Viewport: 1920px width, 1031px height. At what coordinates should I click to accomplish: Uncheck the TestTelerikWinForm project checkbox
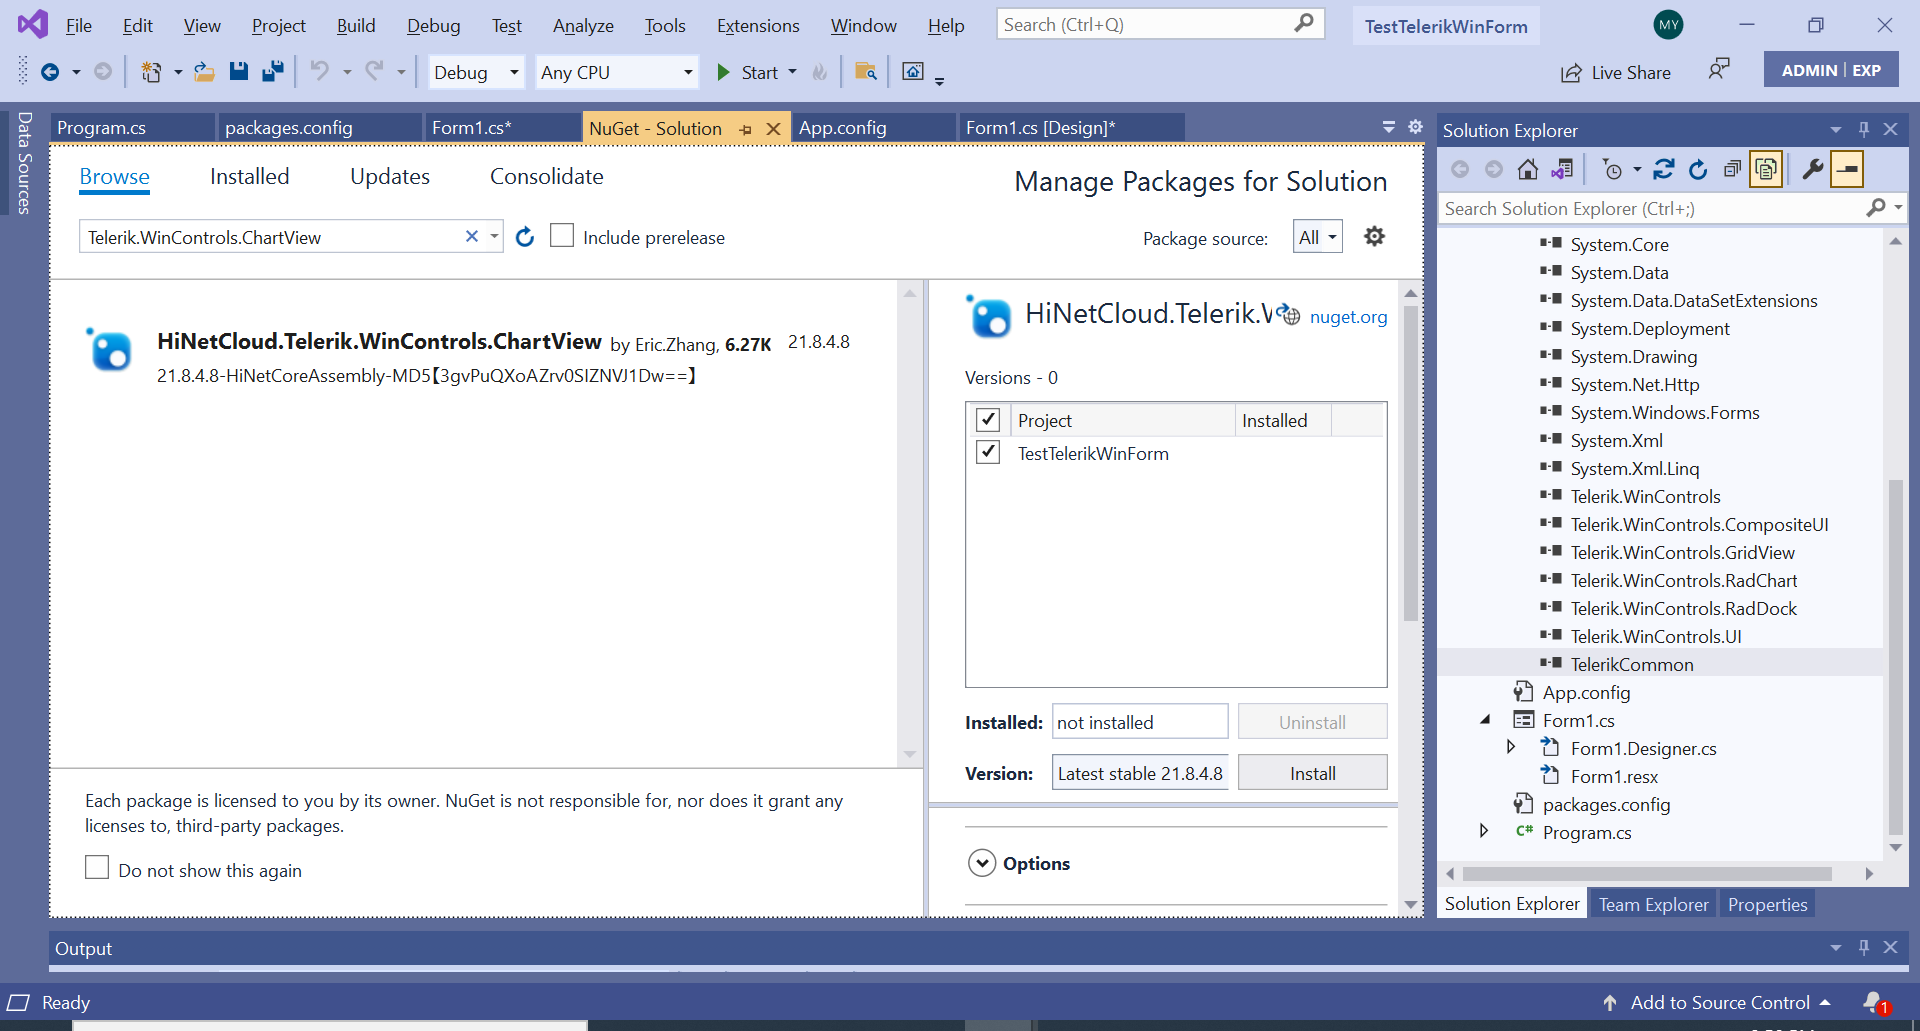pyautogui.click(x=988, y=452)
